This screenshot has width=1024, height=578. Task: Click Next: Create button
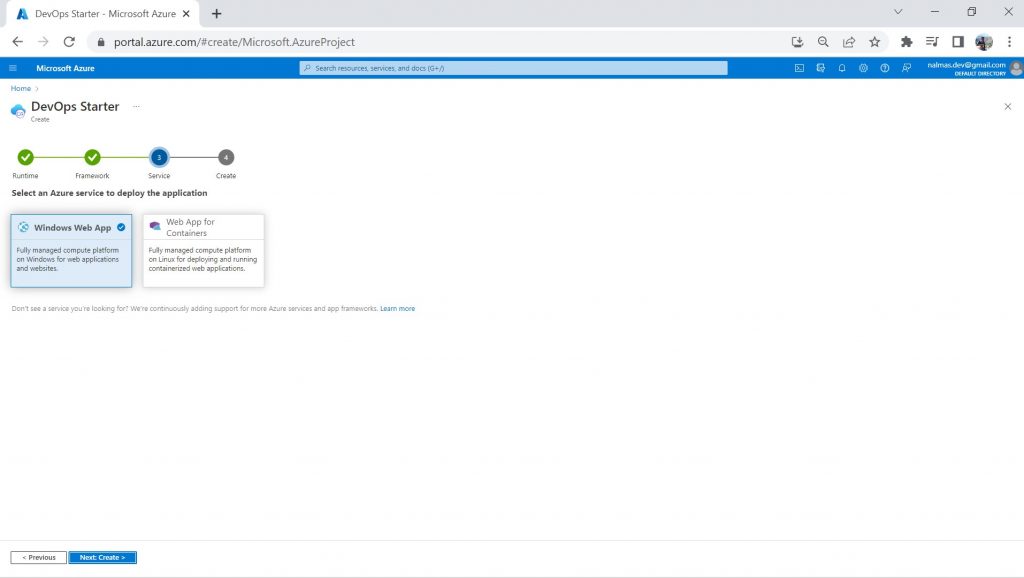101,557
